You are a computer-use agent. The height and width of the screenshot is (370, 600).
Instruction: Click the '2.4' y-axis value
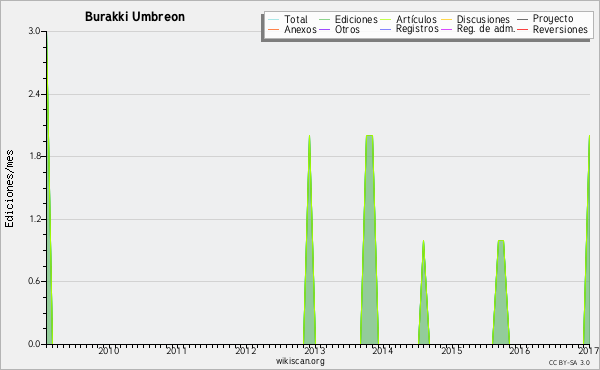pyautogui.click(x=34, y=94)
